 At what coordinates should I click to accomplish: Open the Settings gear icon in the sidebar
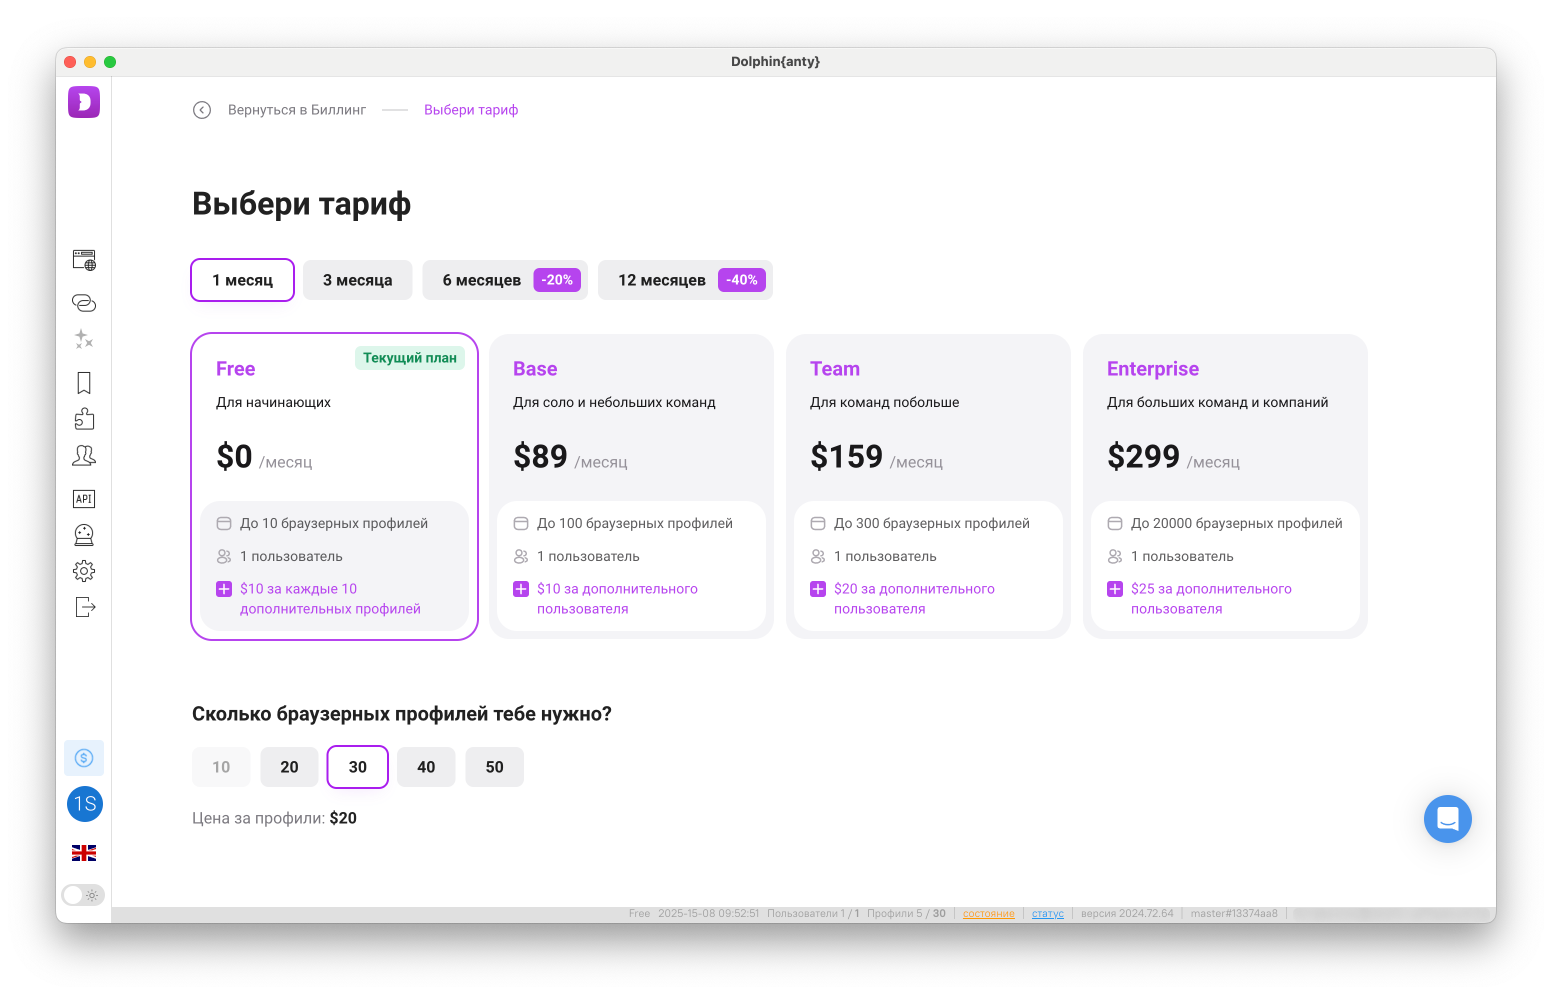(x=84, y=571)
